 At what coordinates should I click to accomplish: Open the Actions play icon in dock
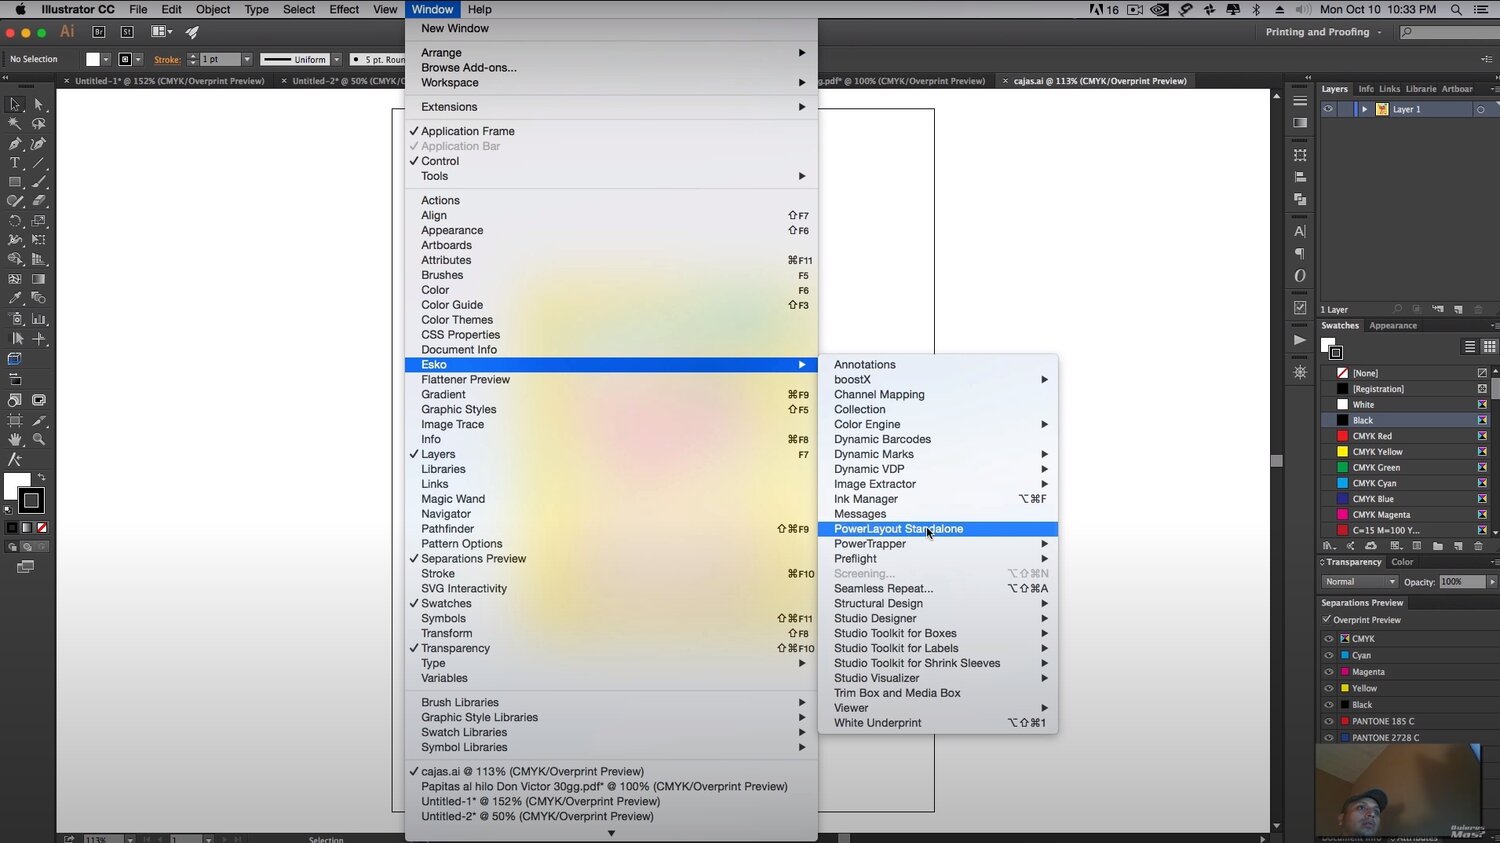(x=1300, y=340)
